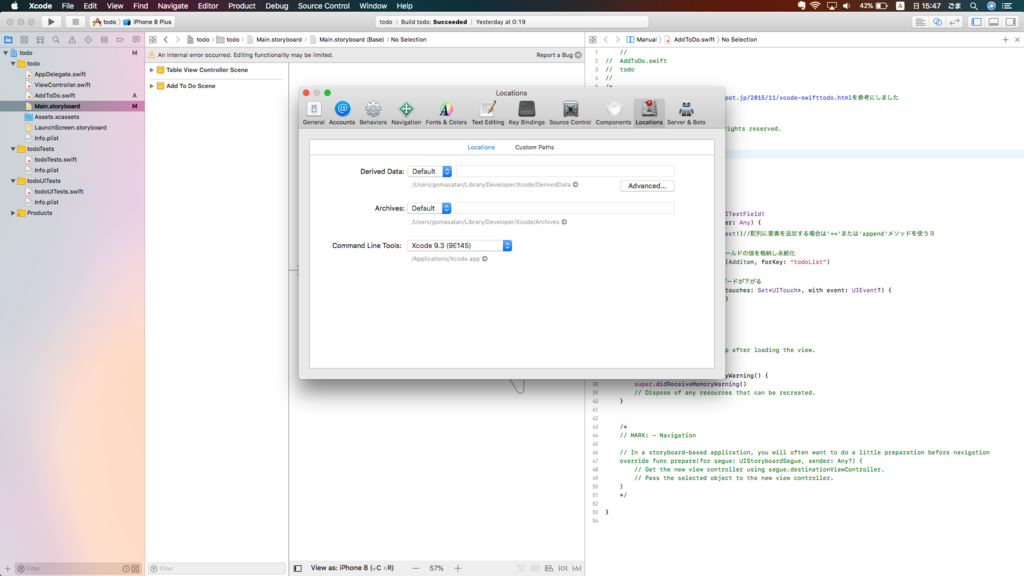Open the Source Control menu
The image size is (1024, 576).
(323, 6)
